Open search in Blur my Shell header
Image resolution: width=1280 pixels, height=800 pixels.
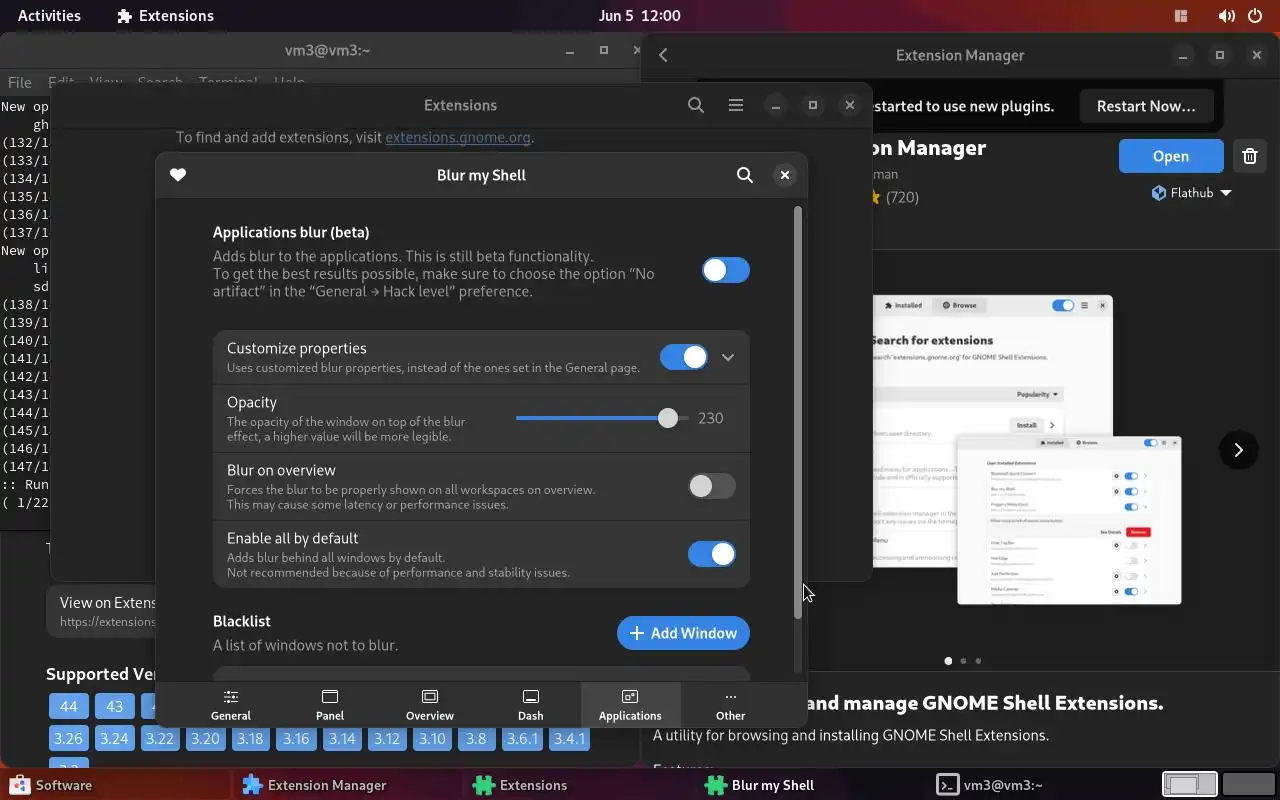pos(745,175)
